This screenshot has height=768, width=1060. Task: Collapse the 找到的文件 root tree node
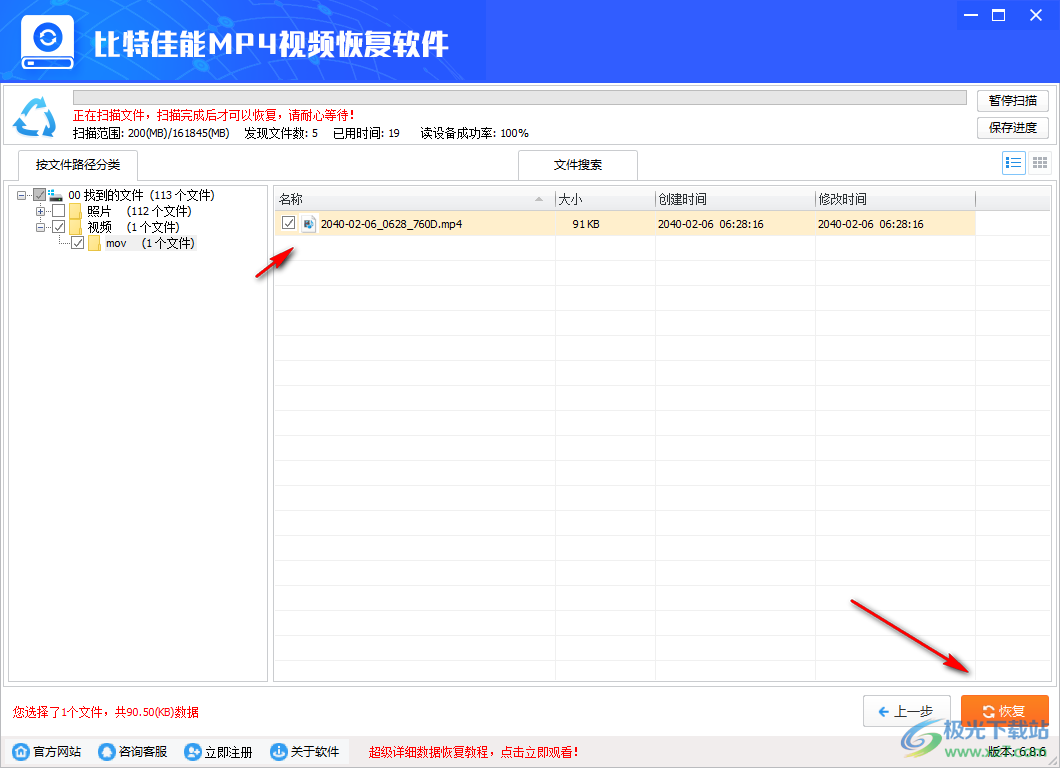(22, 195)
